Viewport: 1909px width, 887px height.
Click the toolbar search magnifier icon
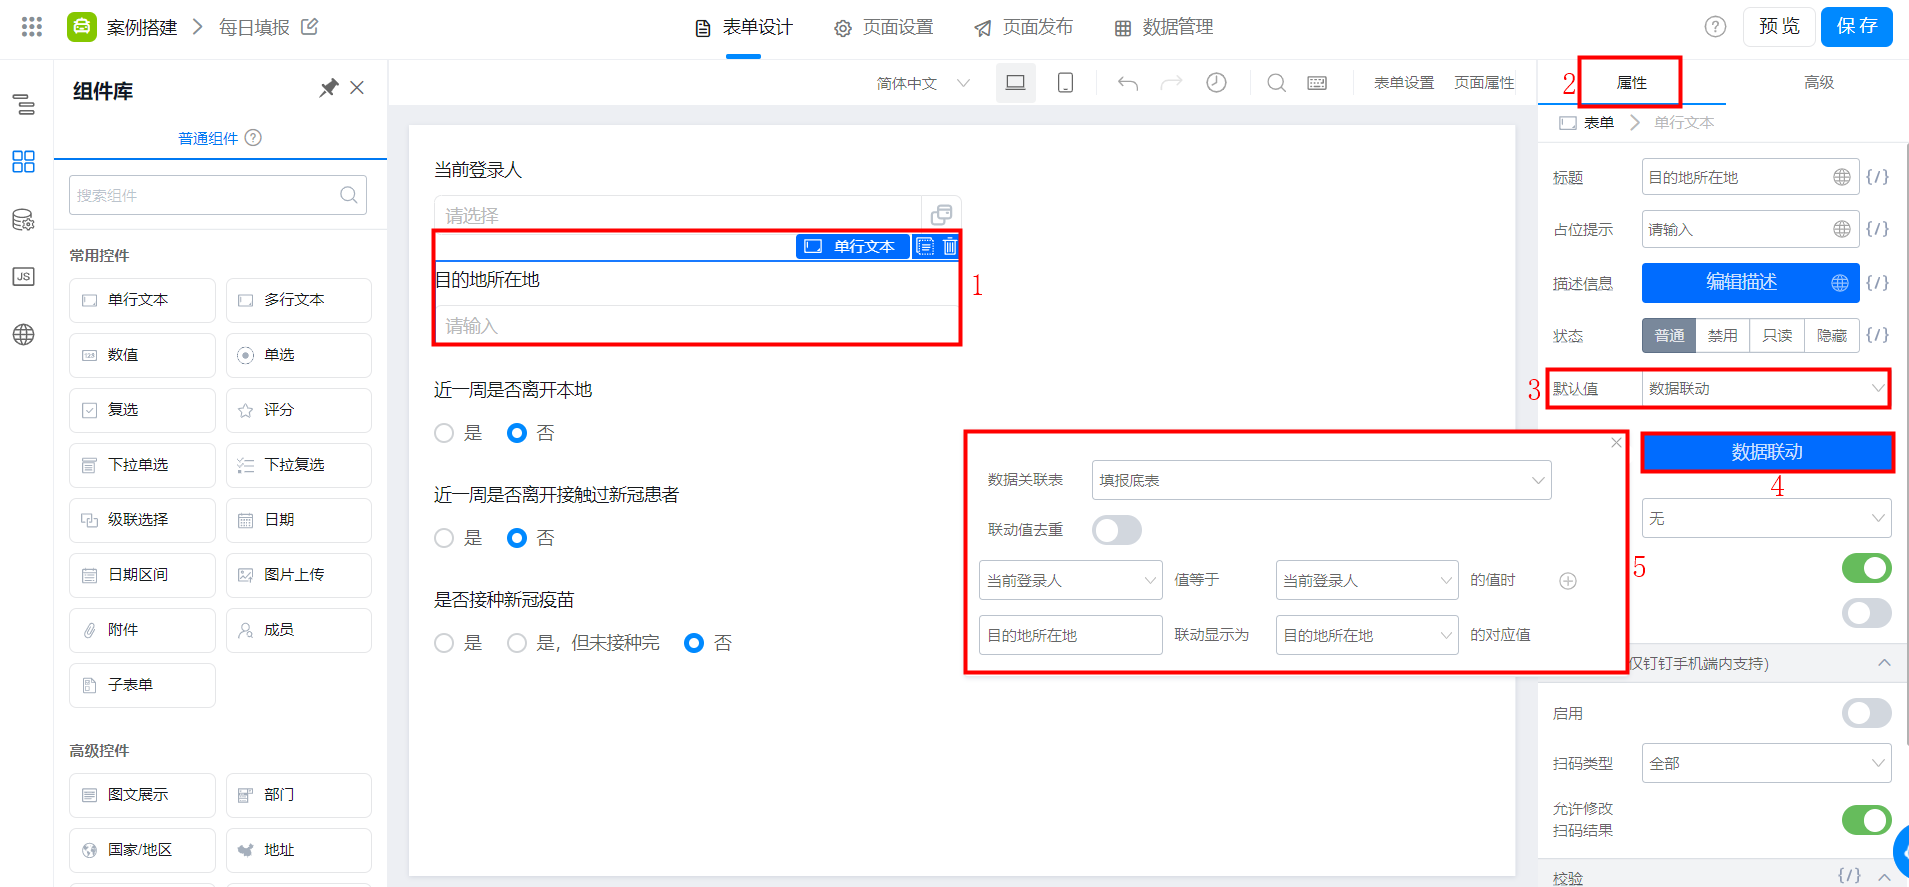point(1276,83)
